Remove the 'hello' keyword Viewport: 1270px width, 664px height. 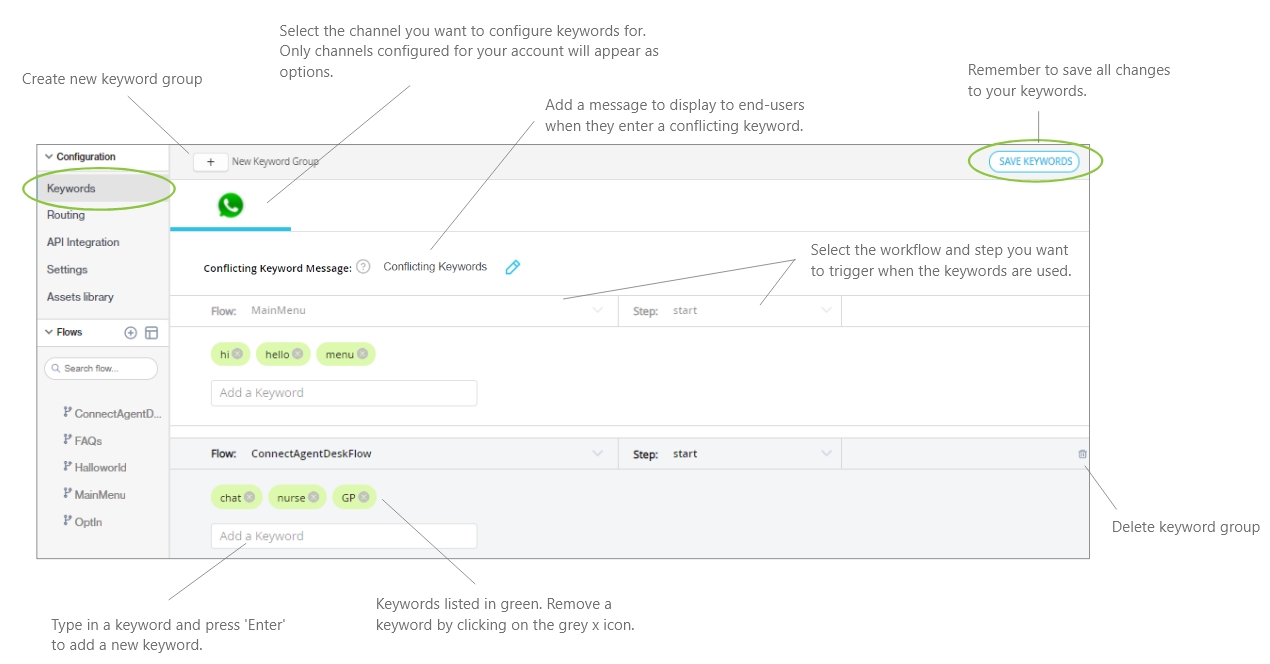298,354
